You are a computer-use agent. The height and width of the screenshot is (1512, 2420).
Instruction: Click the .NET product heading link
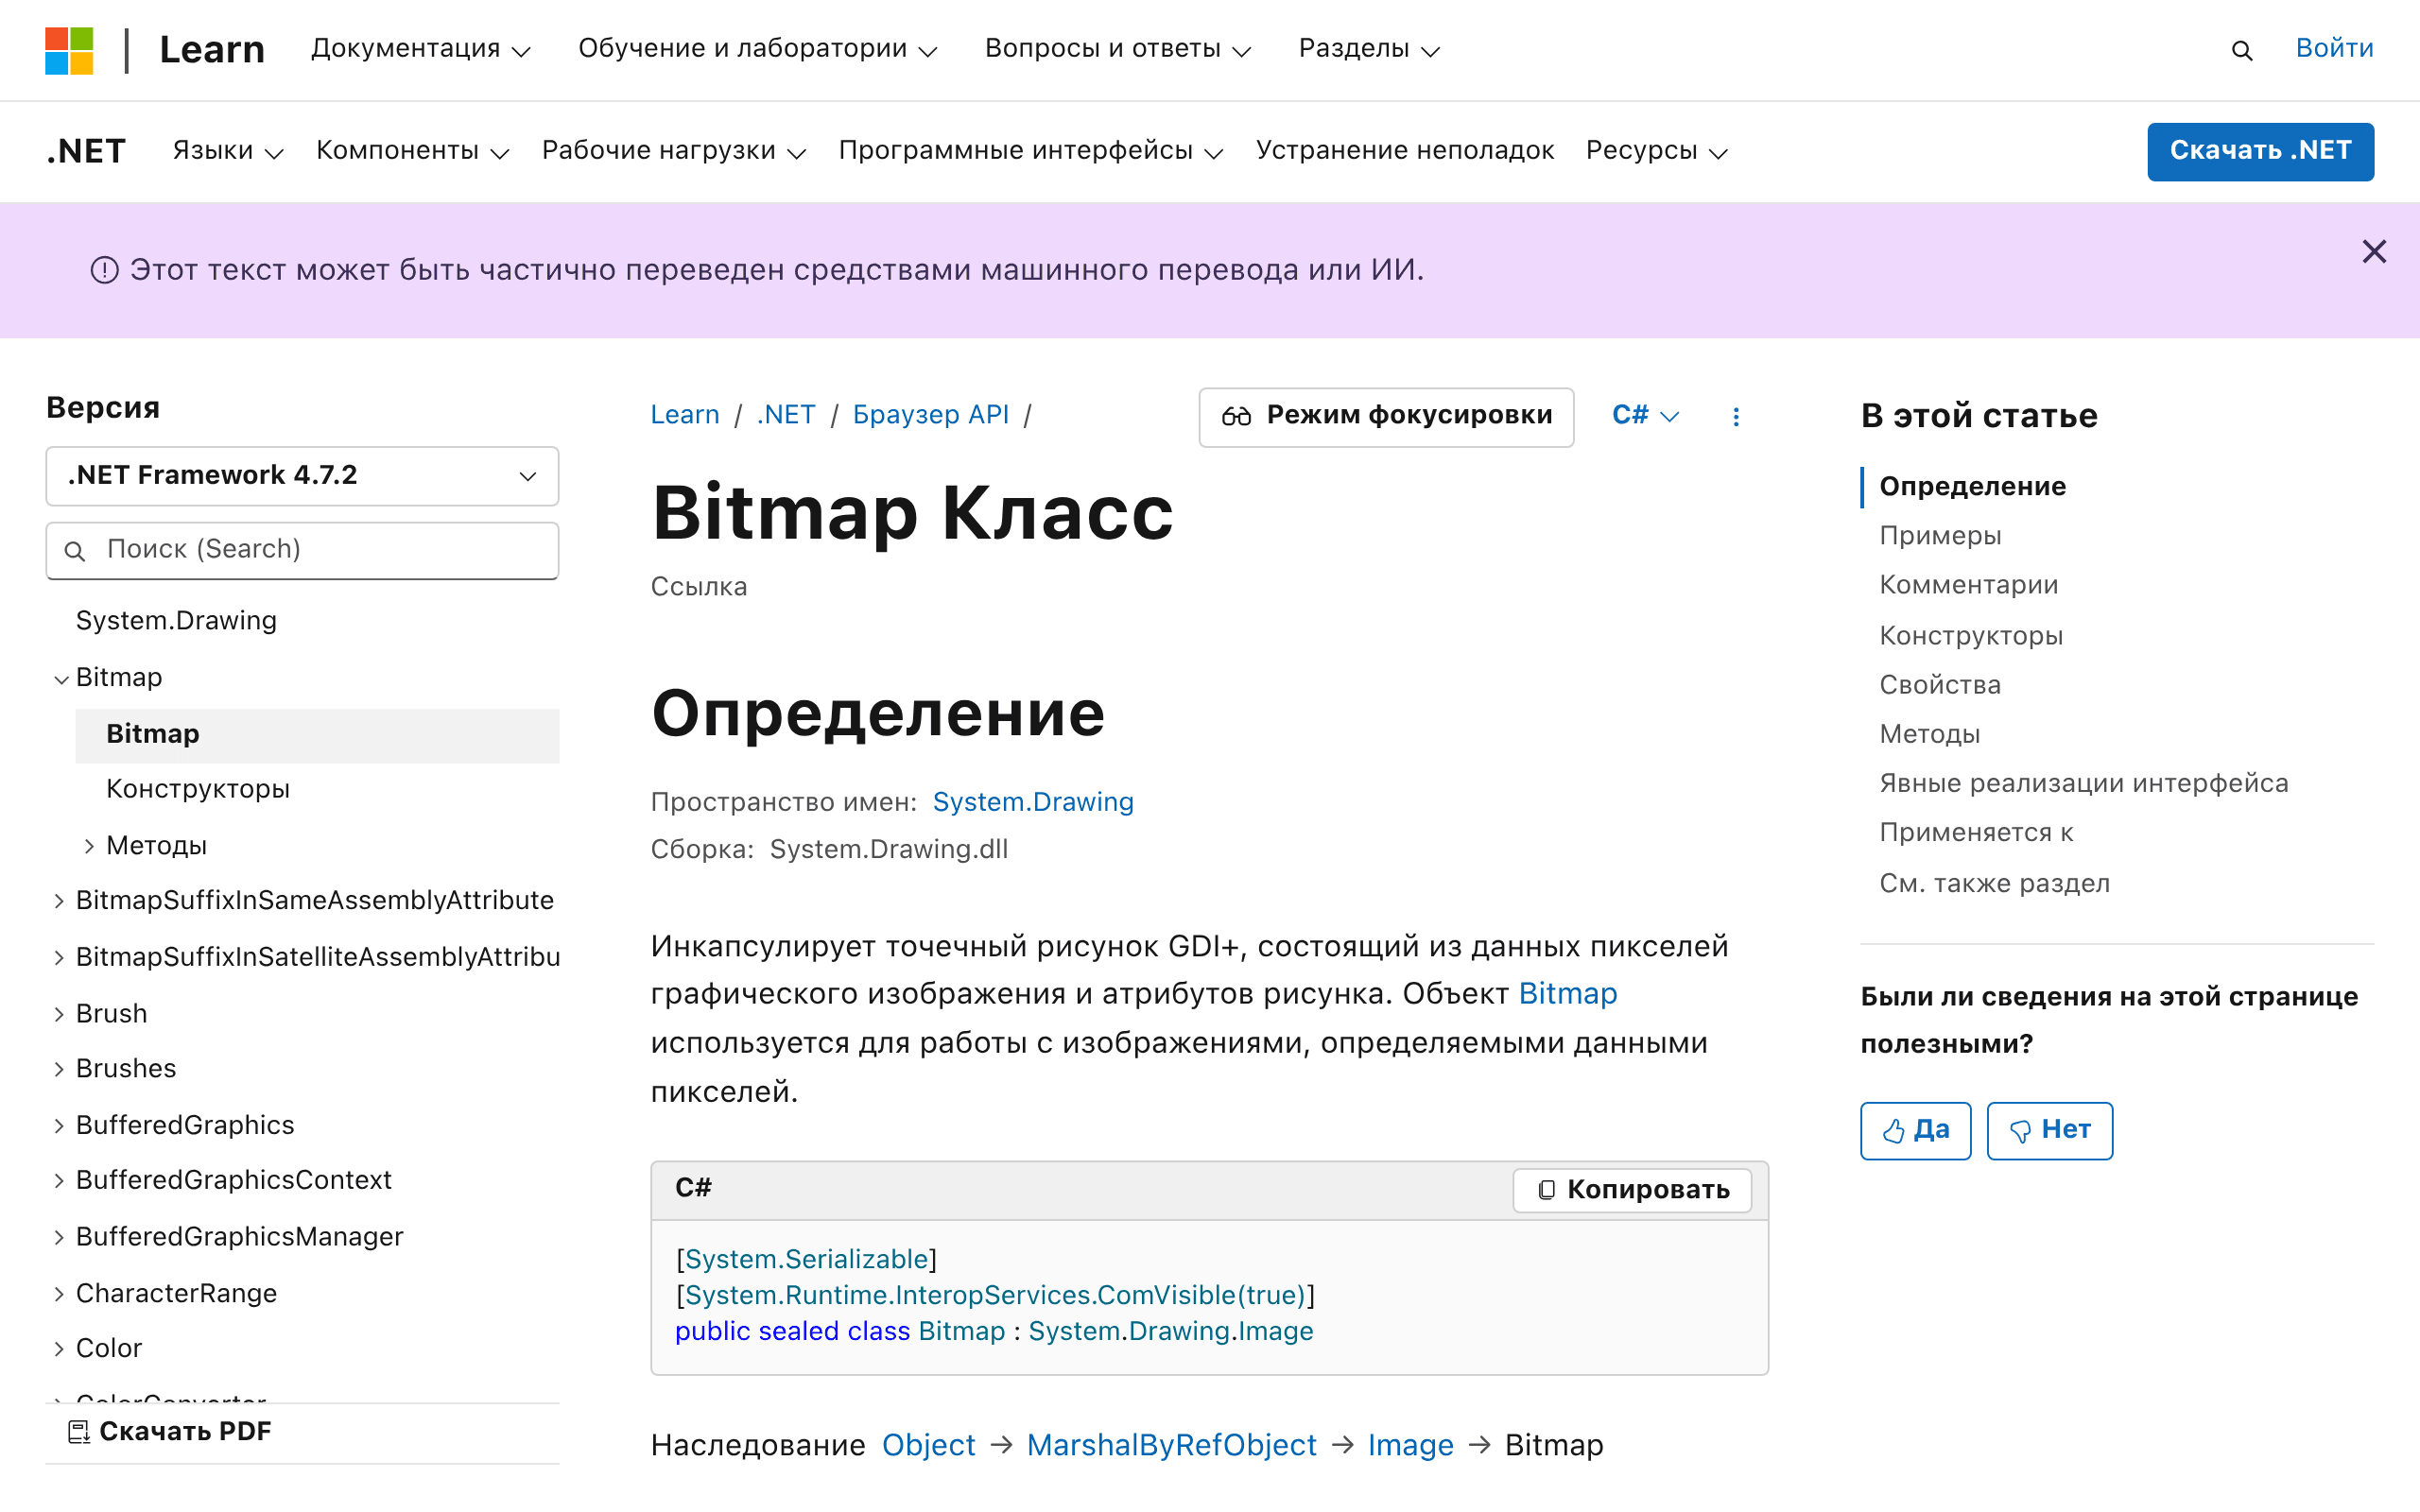tap(86, 151)
